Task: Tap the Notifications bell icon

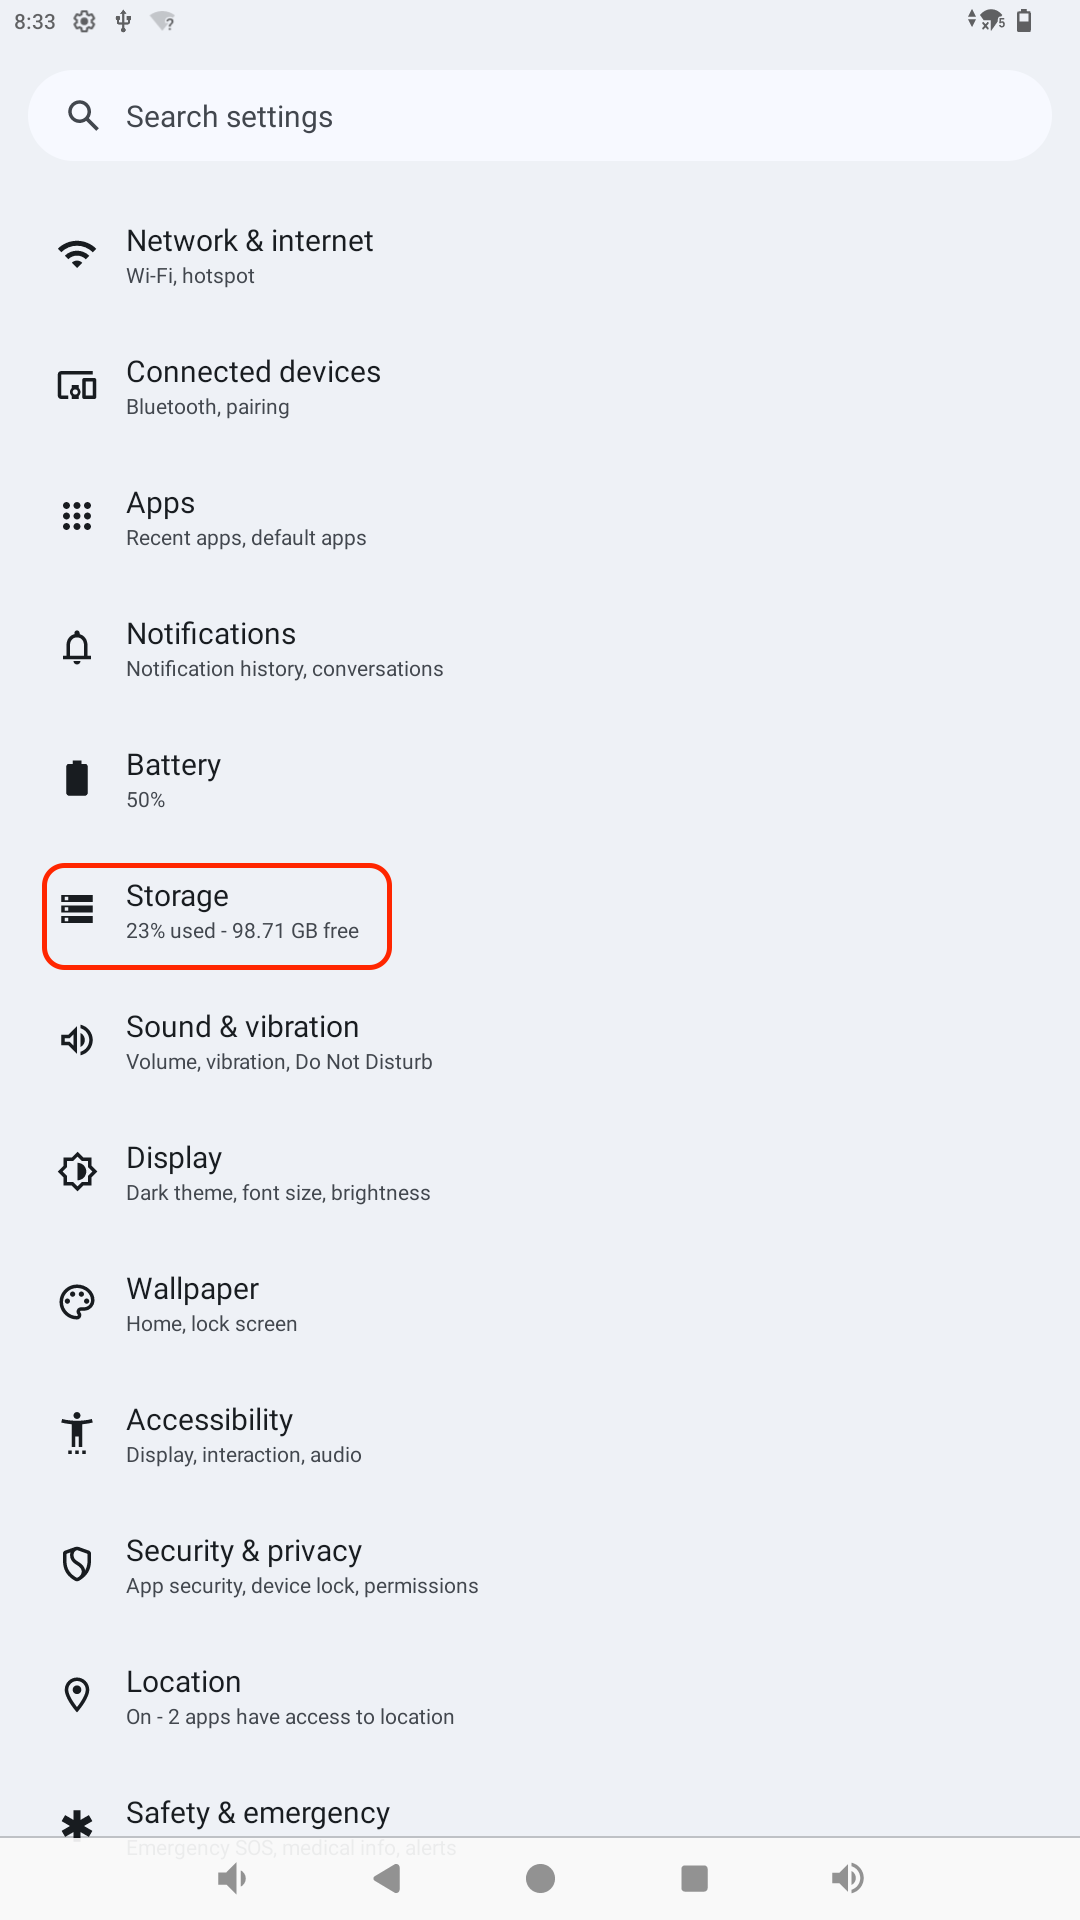Action: pos(77,648)
